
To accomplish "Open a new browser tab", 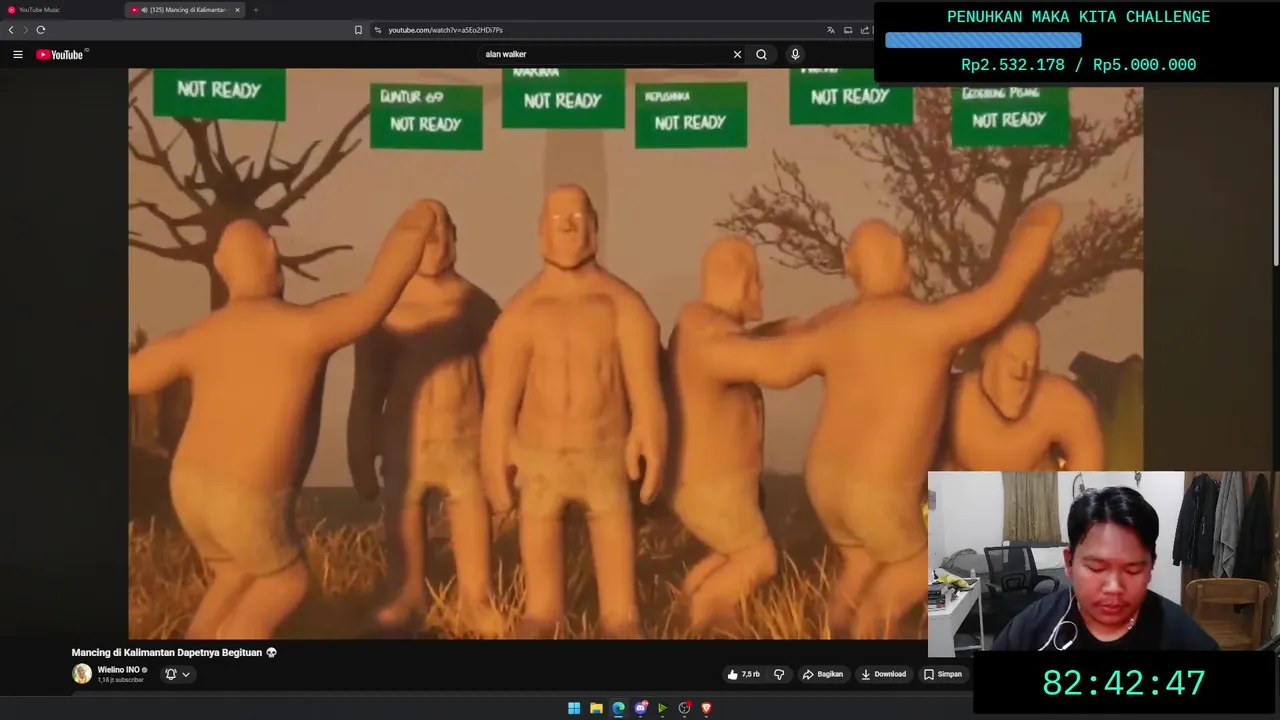I will 255,10.
